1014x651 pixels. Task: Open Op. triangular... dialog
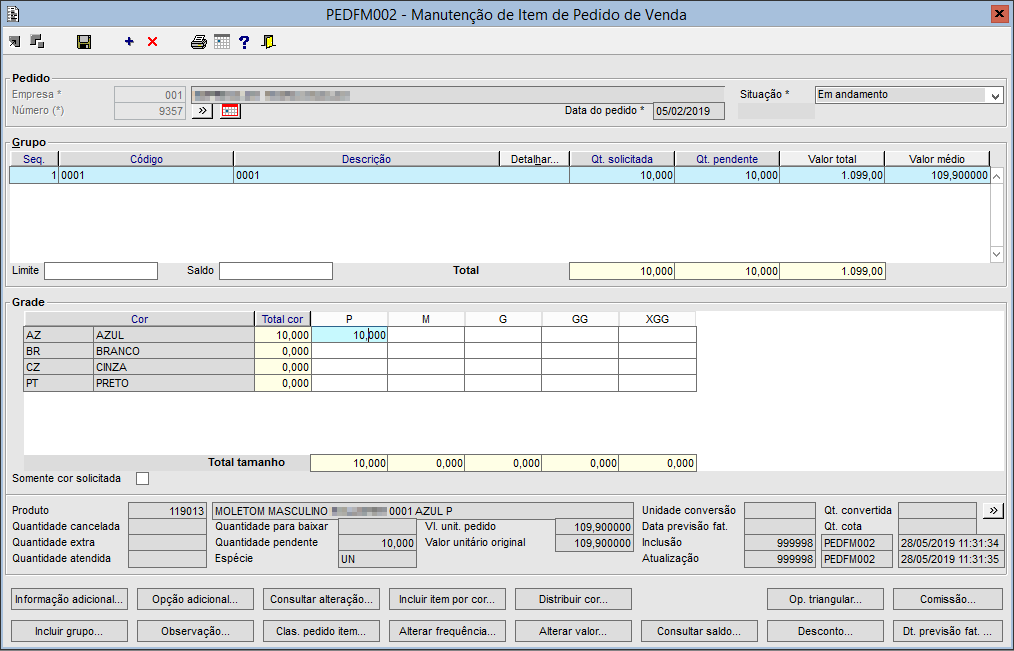click(x=825, y=599)
